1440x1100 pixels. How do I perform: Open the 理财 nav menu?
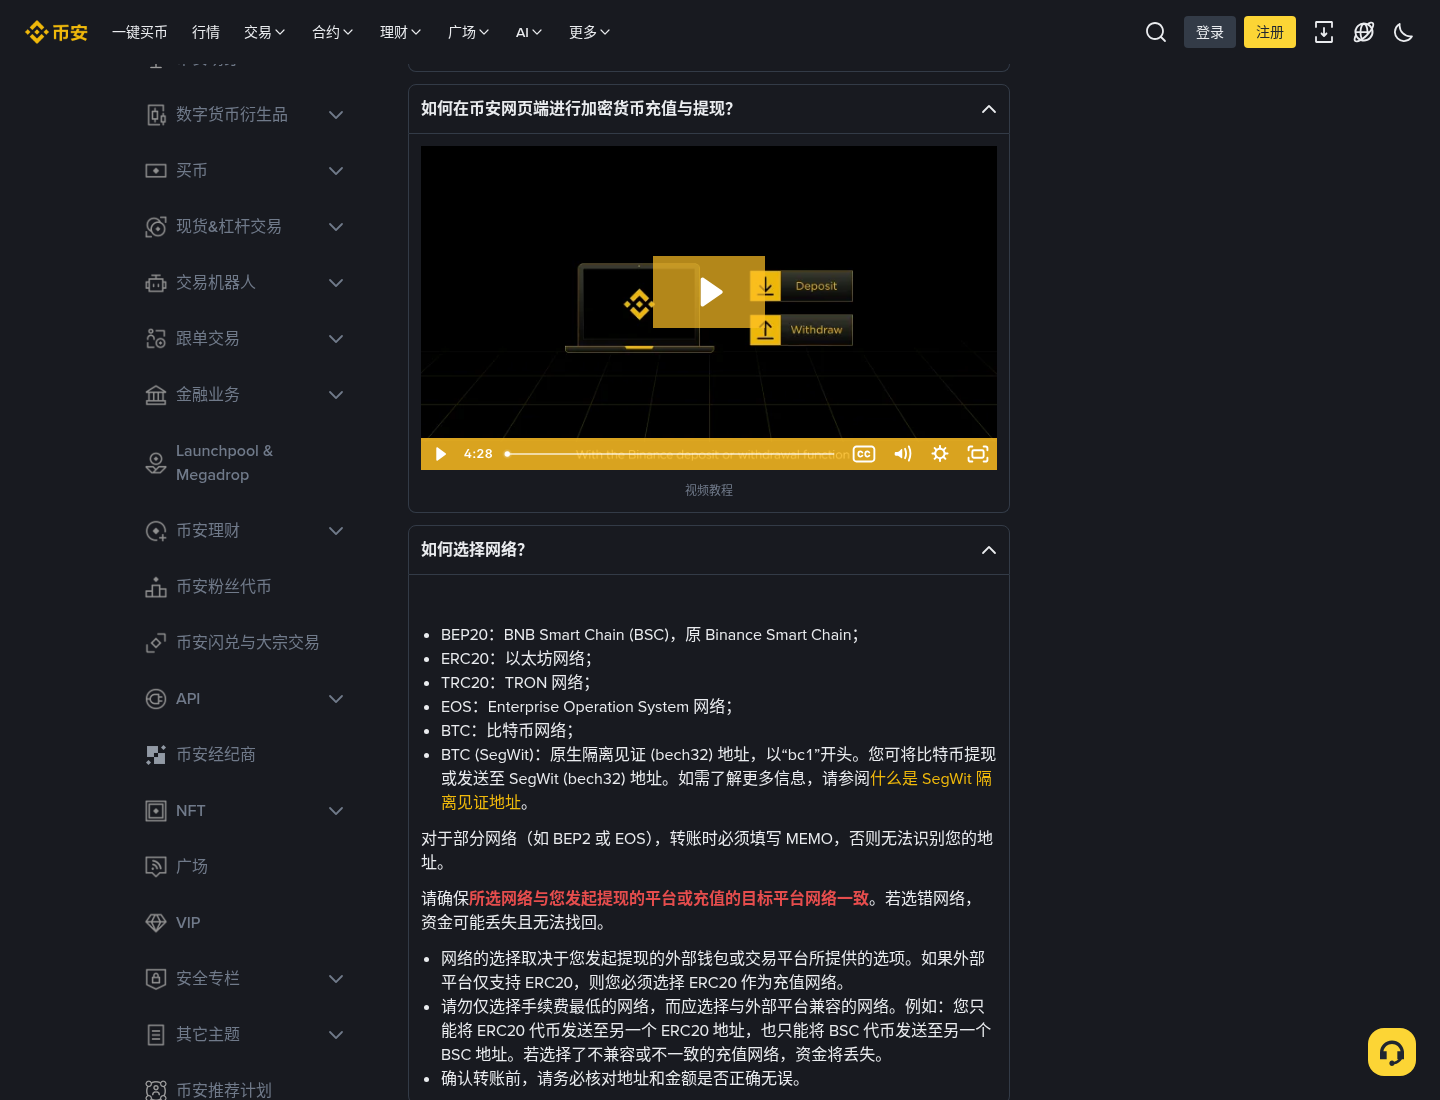(401, 32)
